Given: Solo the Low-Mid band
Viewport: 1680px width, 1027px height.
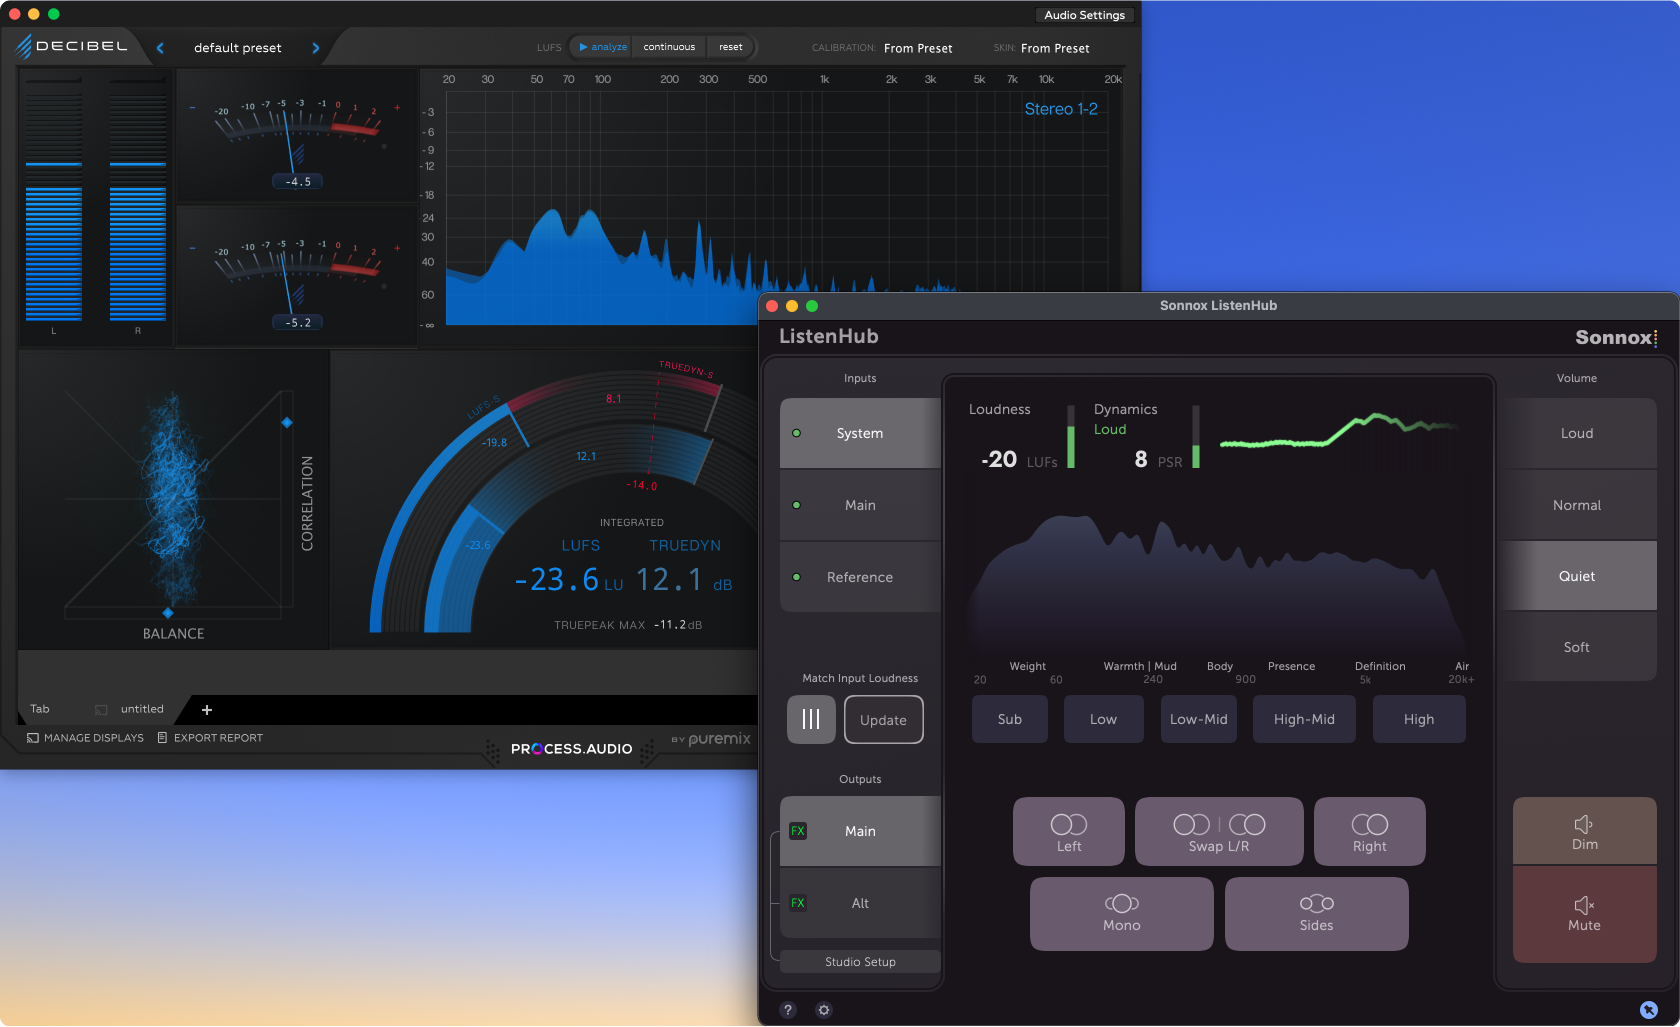Looking at the screenshot, I should (1198, 719).
